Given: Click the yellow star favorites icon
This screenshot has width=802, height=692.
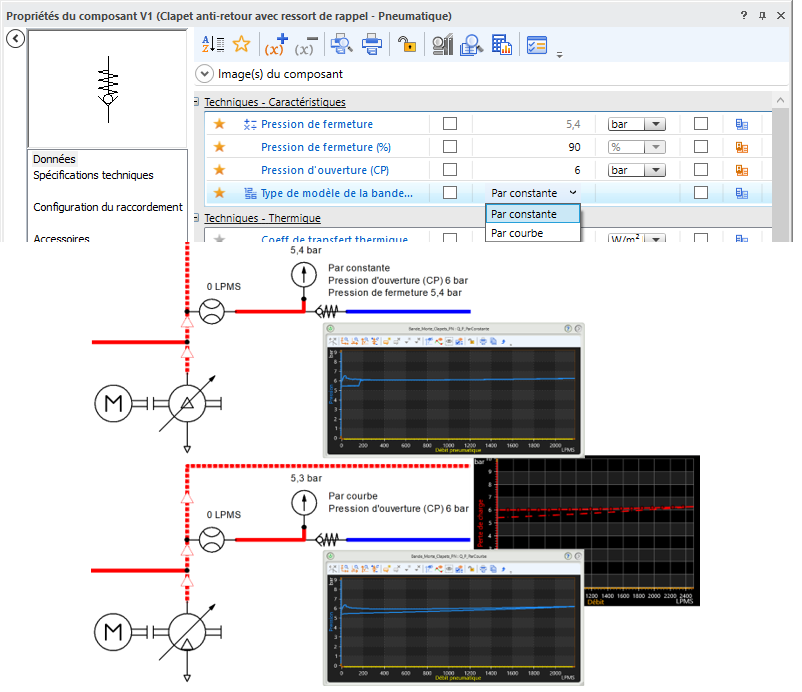Looking at the screenshot, I should point(241,44).
